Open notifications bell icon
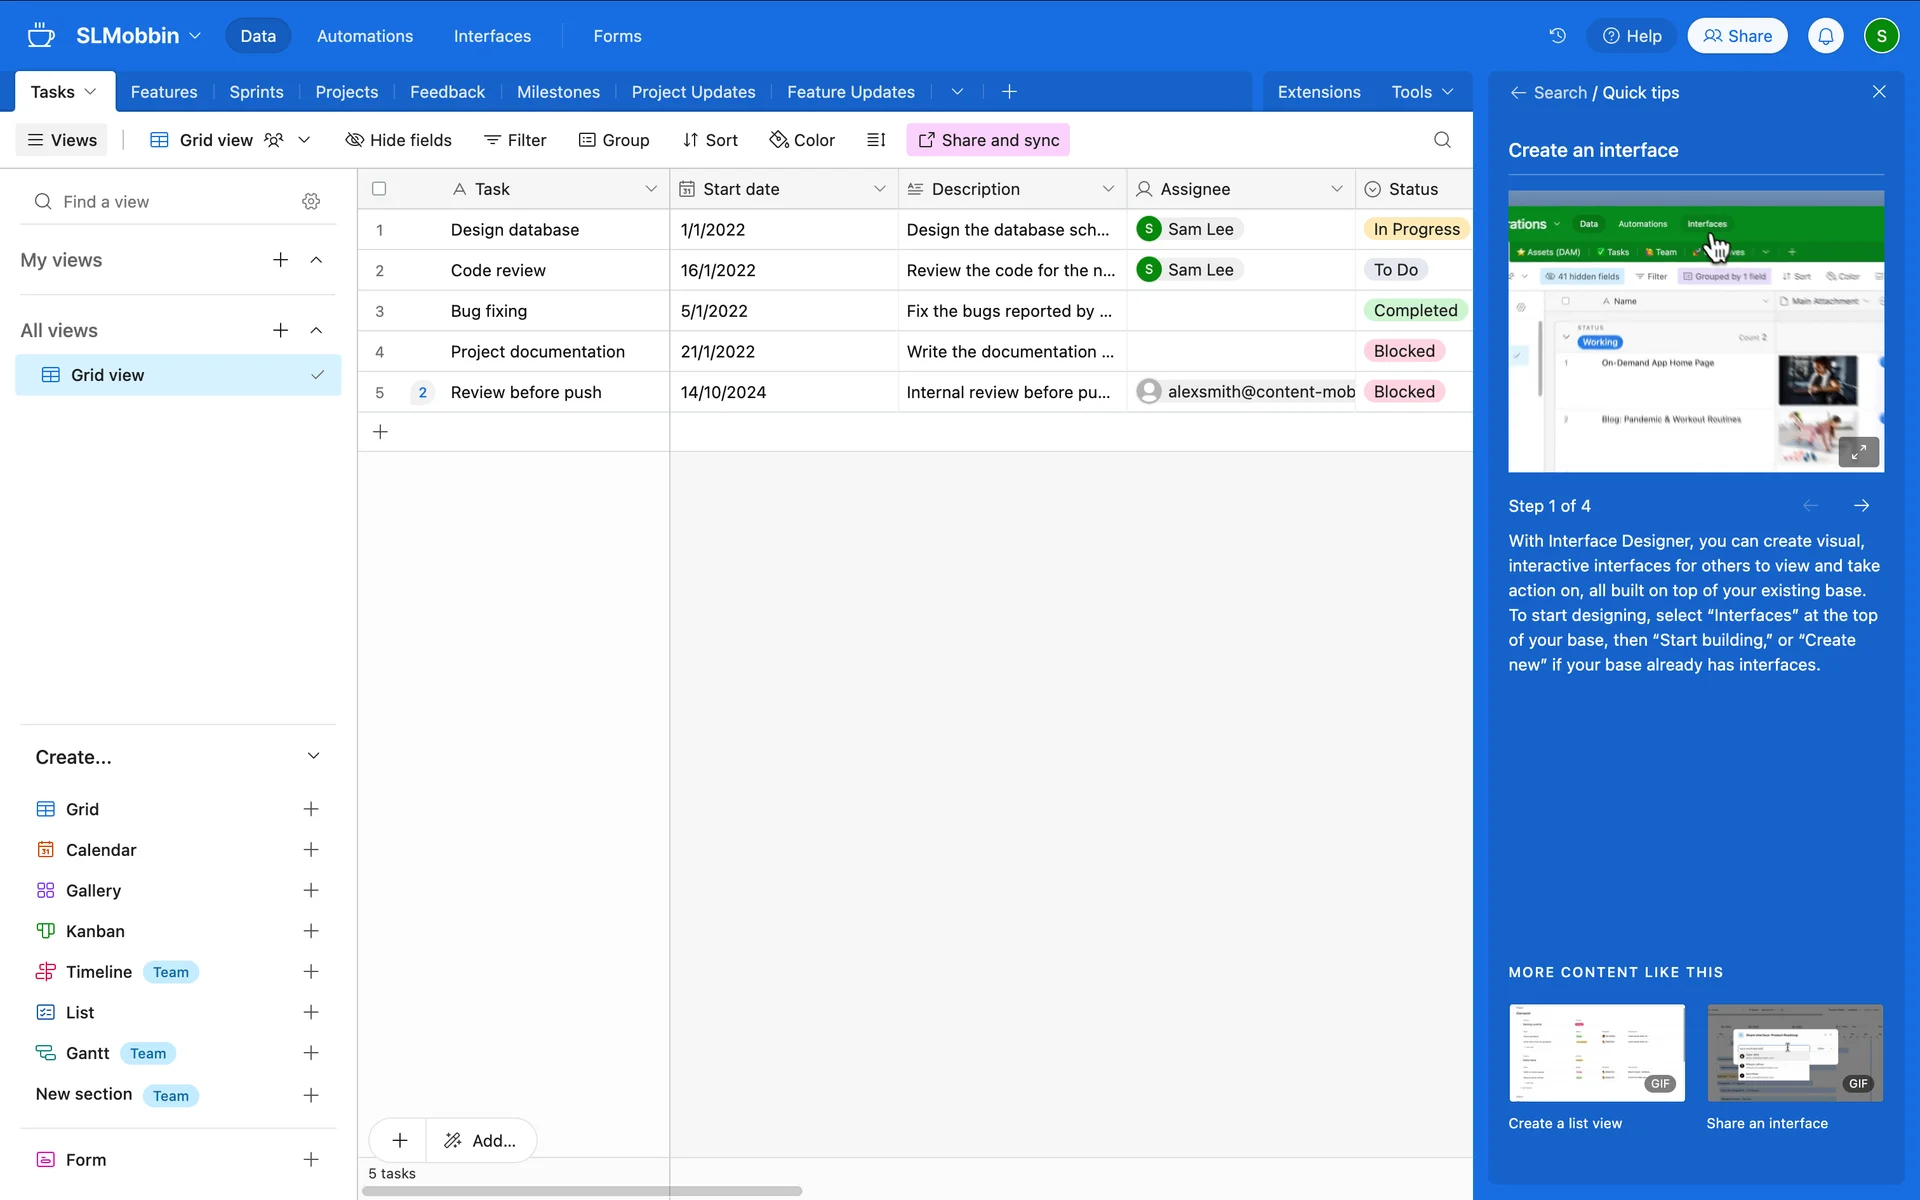1920x1200 pixels. tap(1825, 36)
